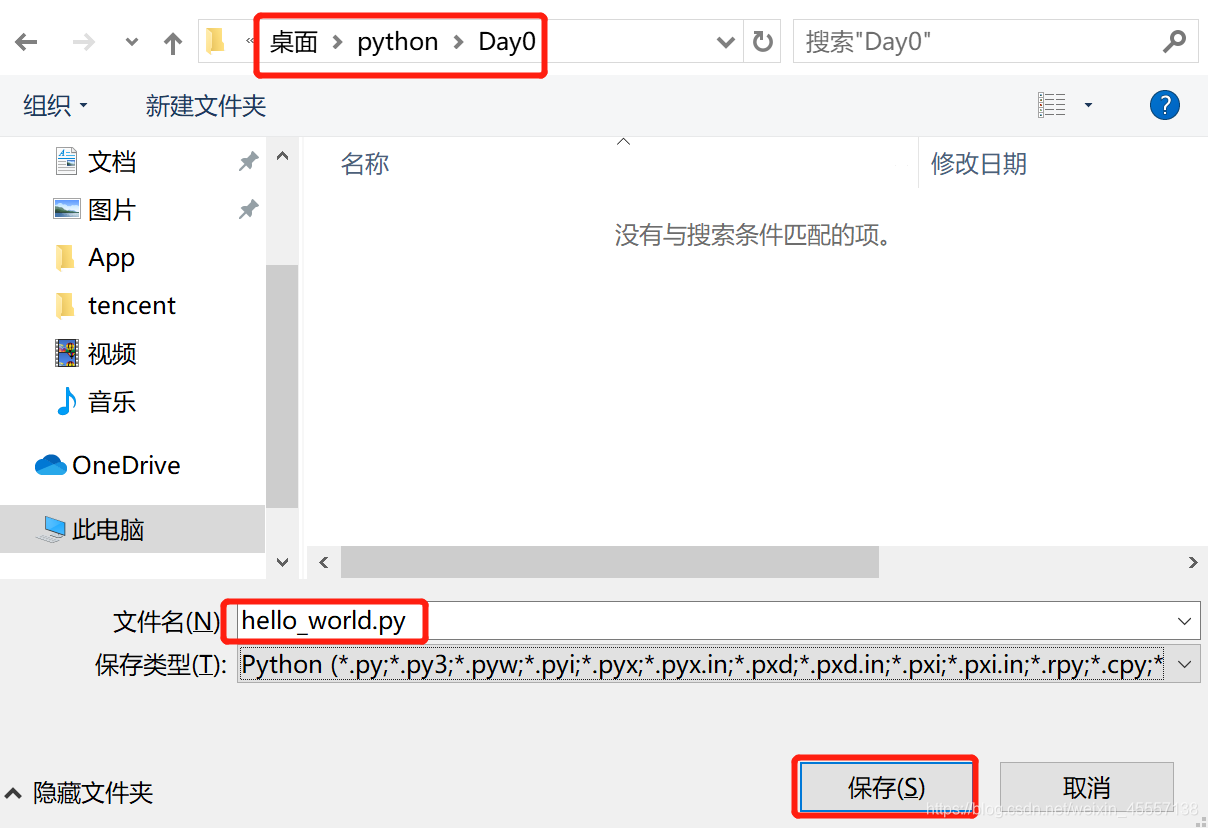Create a new folder via 新建文件夹
Image resolution: width=1208 pixels, height=828 pixels.
tap(205, 105)
